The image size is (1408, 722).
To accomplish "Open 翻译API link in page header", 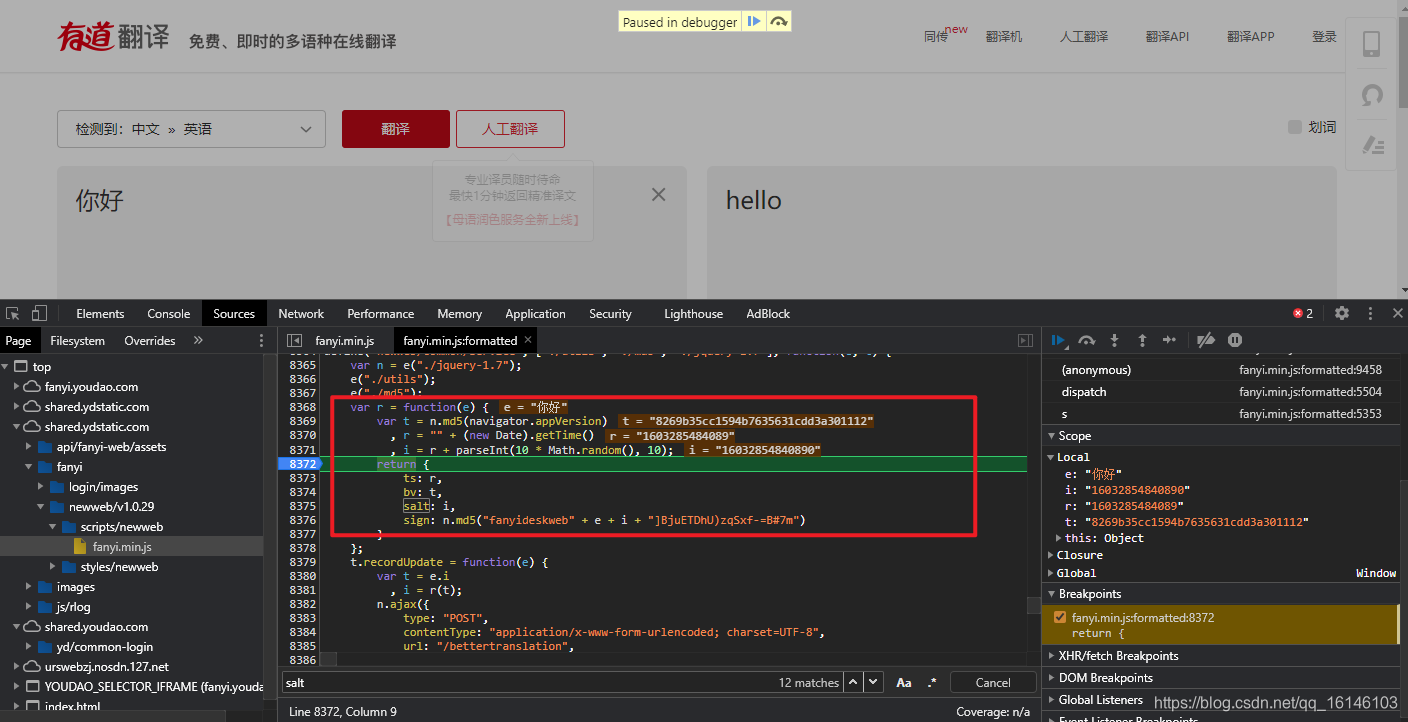I will click(x=1167, y=36).
